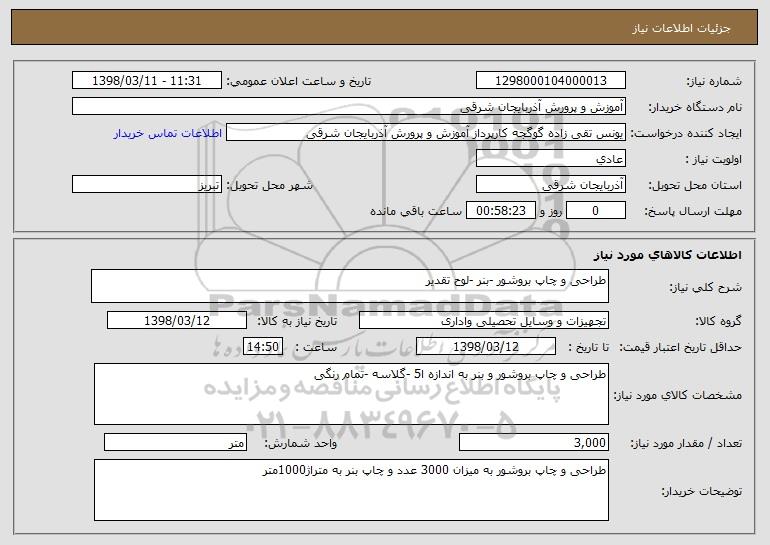Click the واحد شمارش field showing متر
Image resolution: width=770 pixels, height=545 pixels.
click(x=175, y=442)
